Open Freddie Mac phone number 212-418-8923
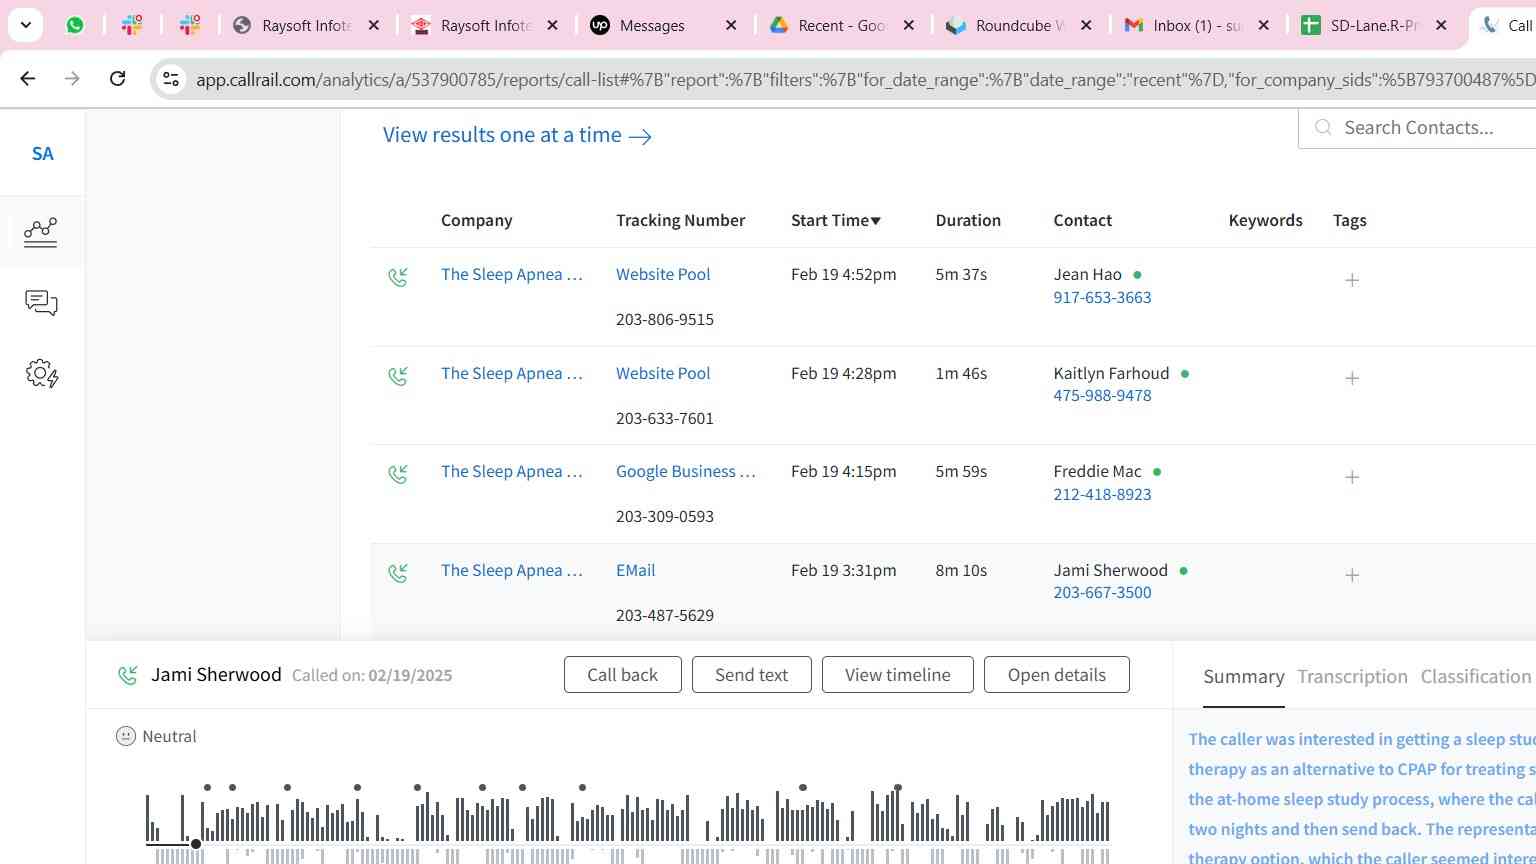 [1102, 494]
